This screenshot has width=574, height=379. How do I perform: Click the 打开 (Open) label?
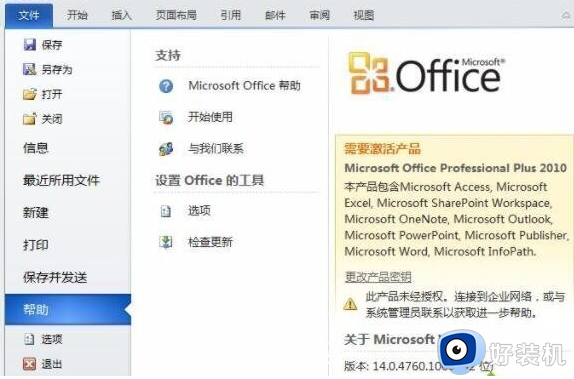[52, 94]
